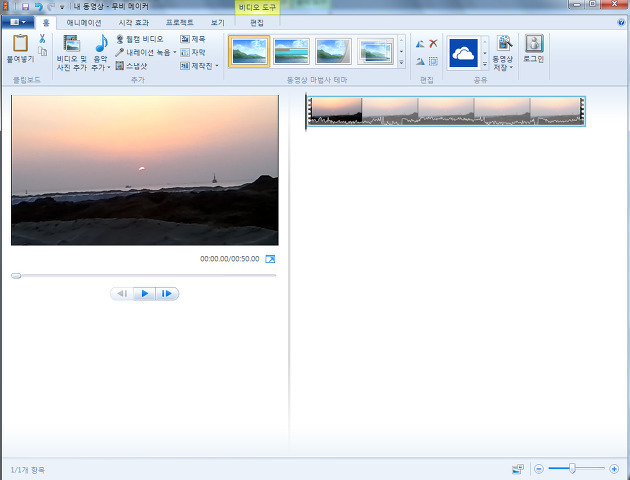
Task: Advance to the next frame
Action: pos(167,294)
